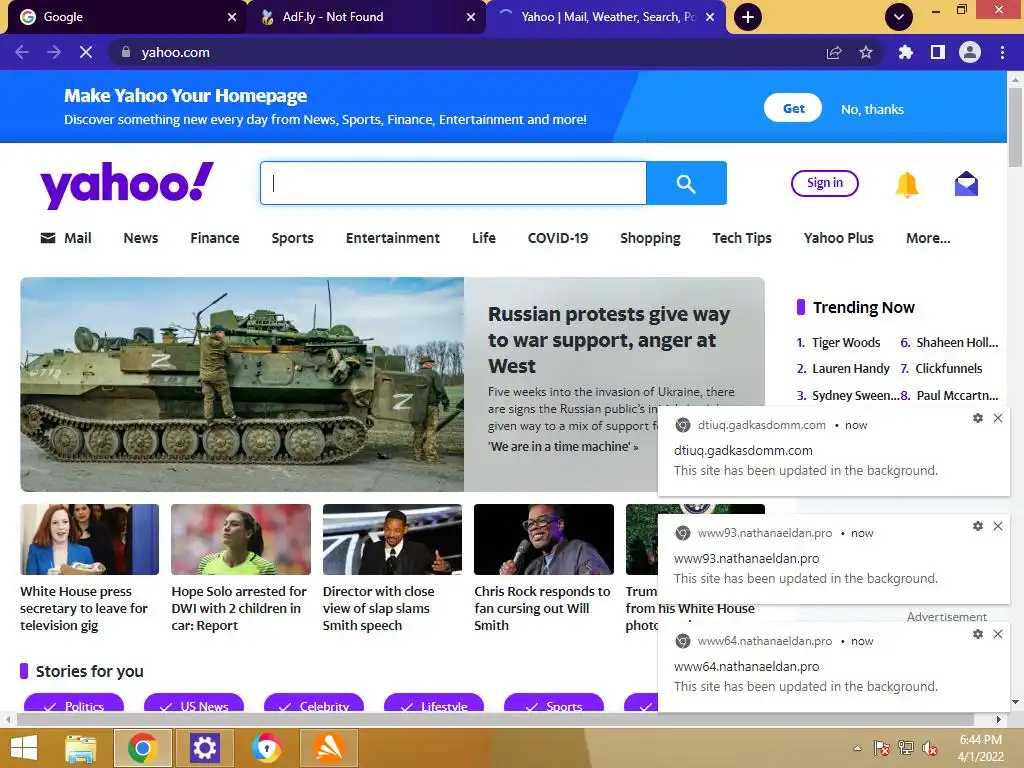
Task: Open the COVID-19 section
Action: coord(558,238)
